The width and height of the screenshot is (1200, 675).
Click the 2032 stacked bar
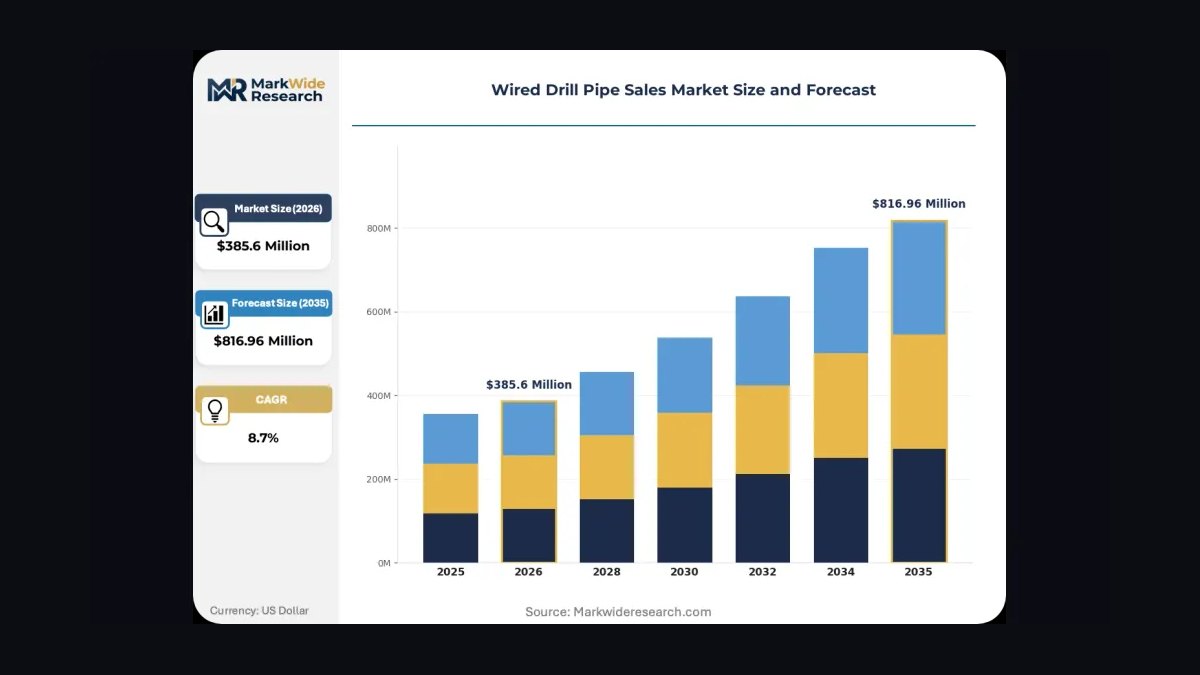tap(762, 429)
